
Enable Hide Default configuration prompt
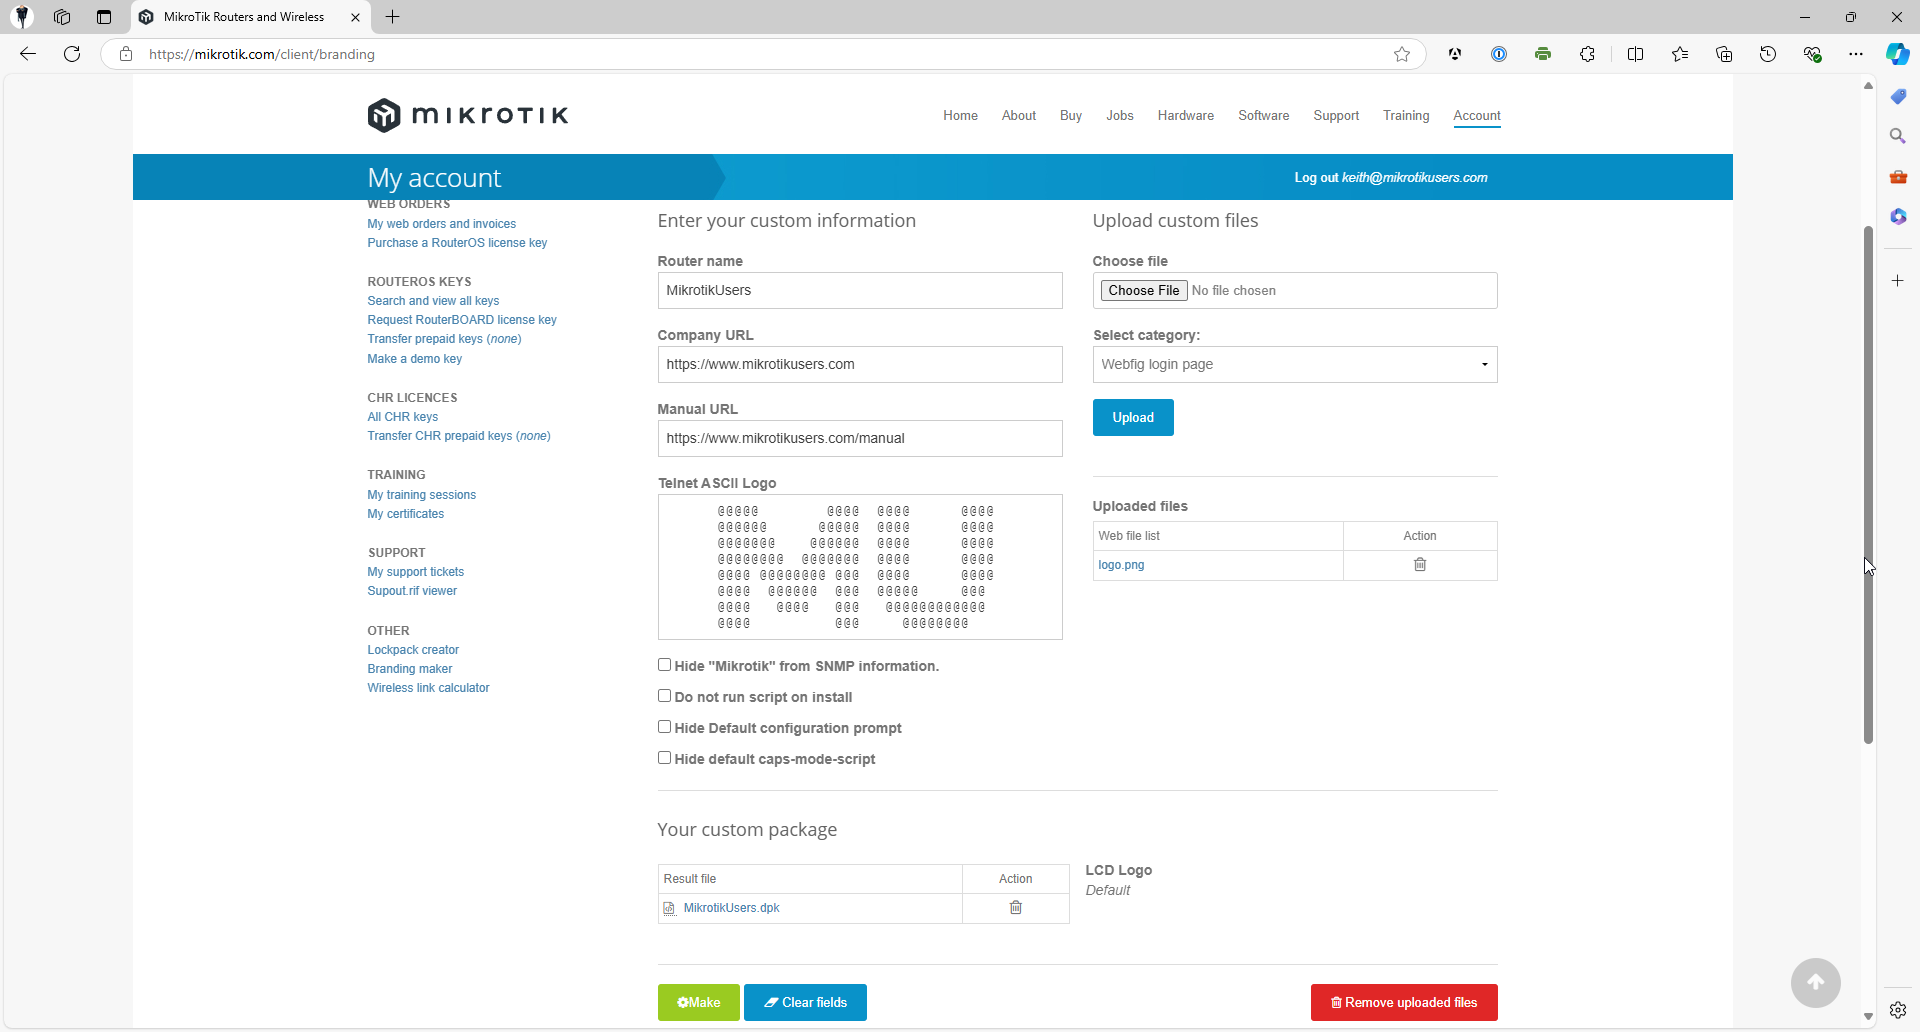click(x=664, y=726)
